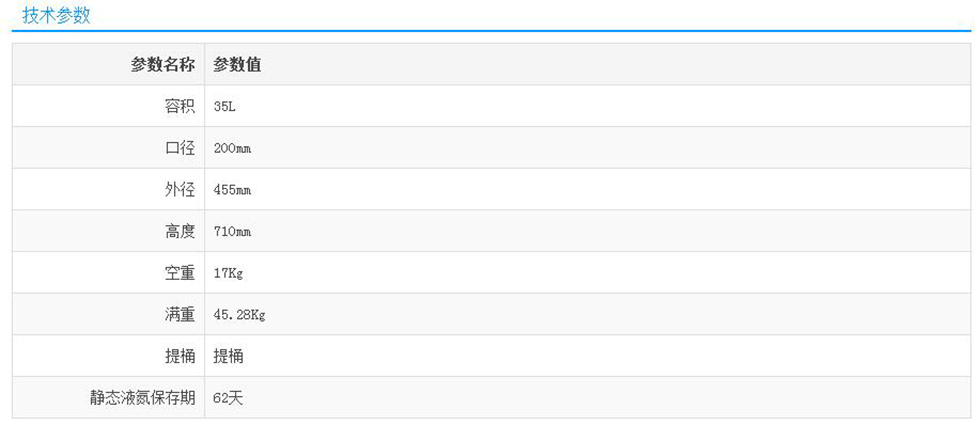Screen dimensions: 980x425
Task: Select the 710mm value cell
Action: pyautogui.click(x=232, y=231)
